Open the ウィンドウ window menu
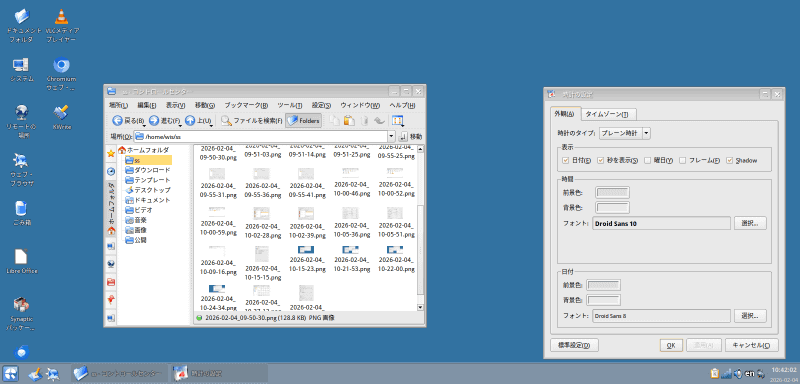Image resolution: width=800 pixels, height=384 pixels. [360, 105]
